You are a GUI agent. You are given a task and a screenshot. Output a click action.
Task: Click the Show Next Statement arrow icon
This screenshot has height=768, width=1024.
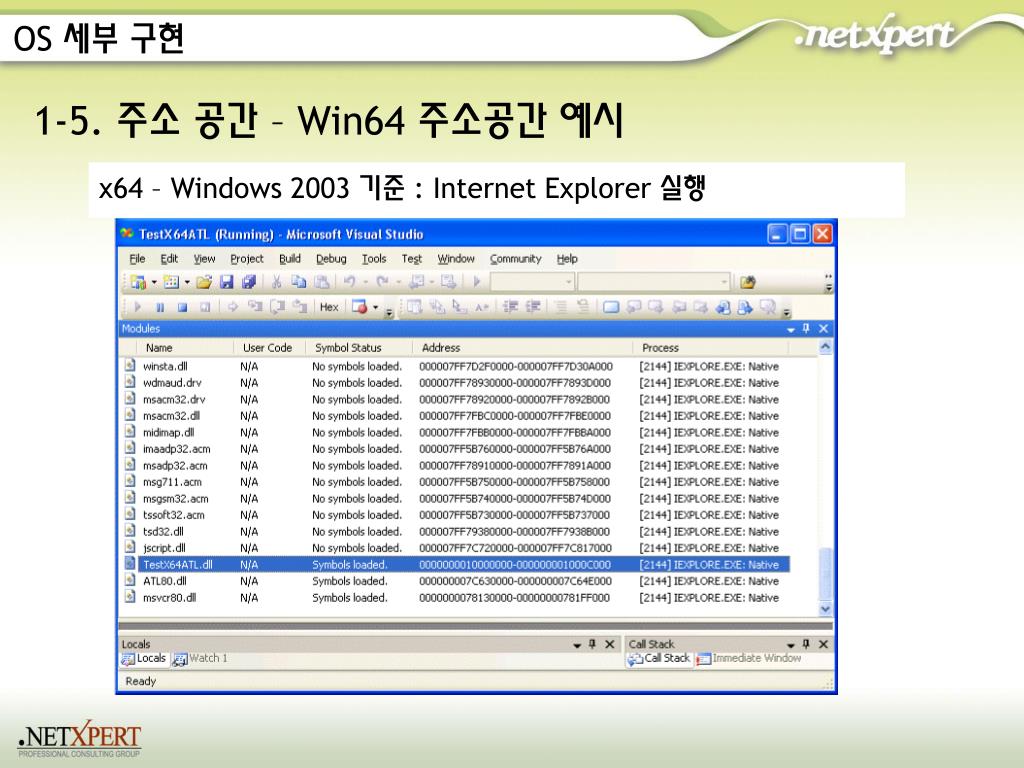pos(232,307)
